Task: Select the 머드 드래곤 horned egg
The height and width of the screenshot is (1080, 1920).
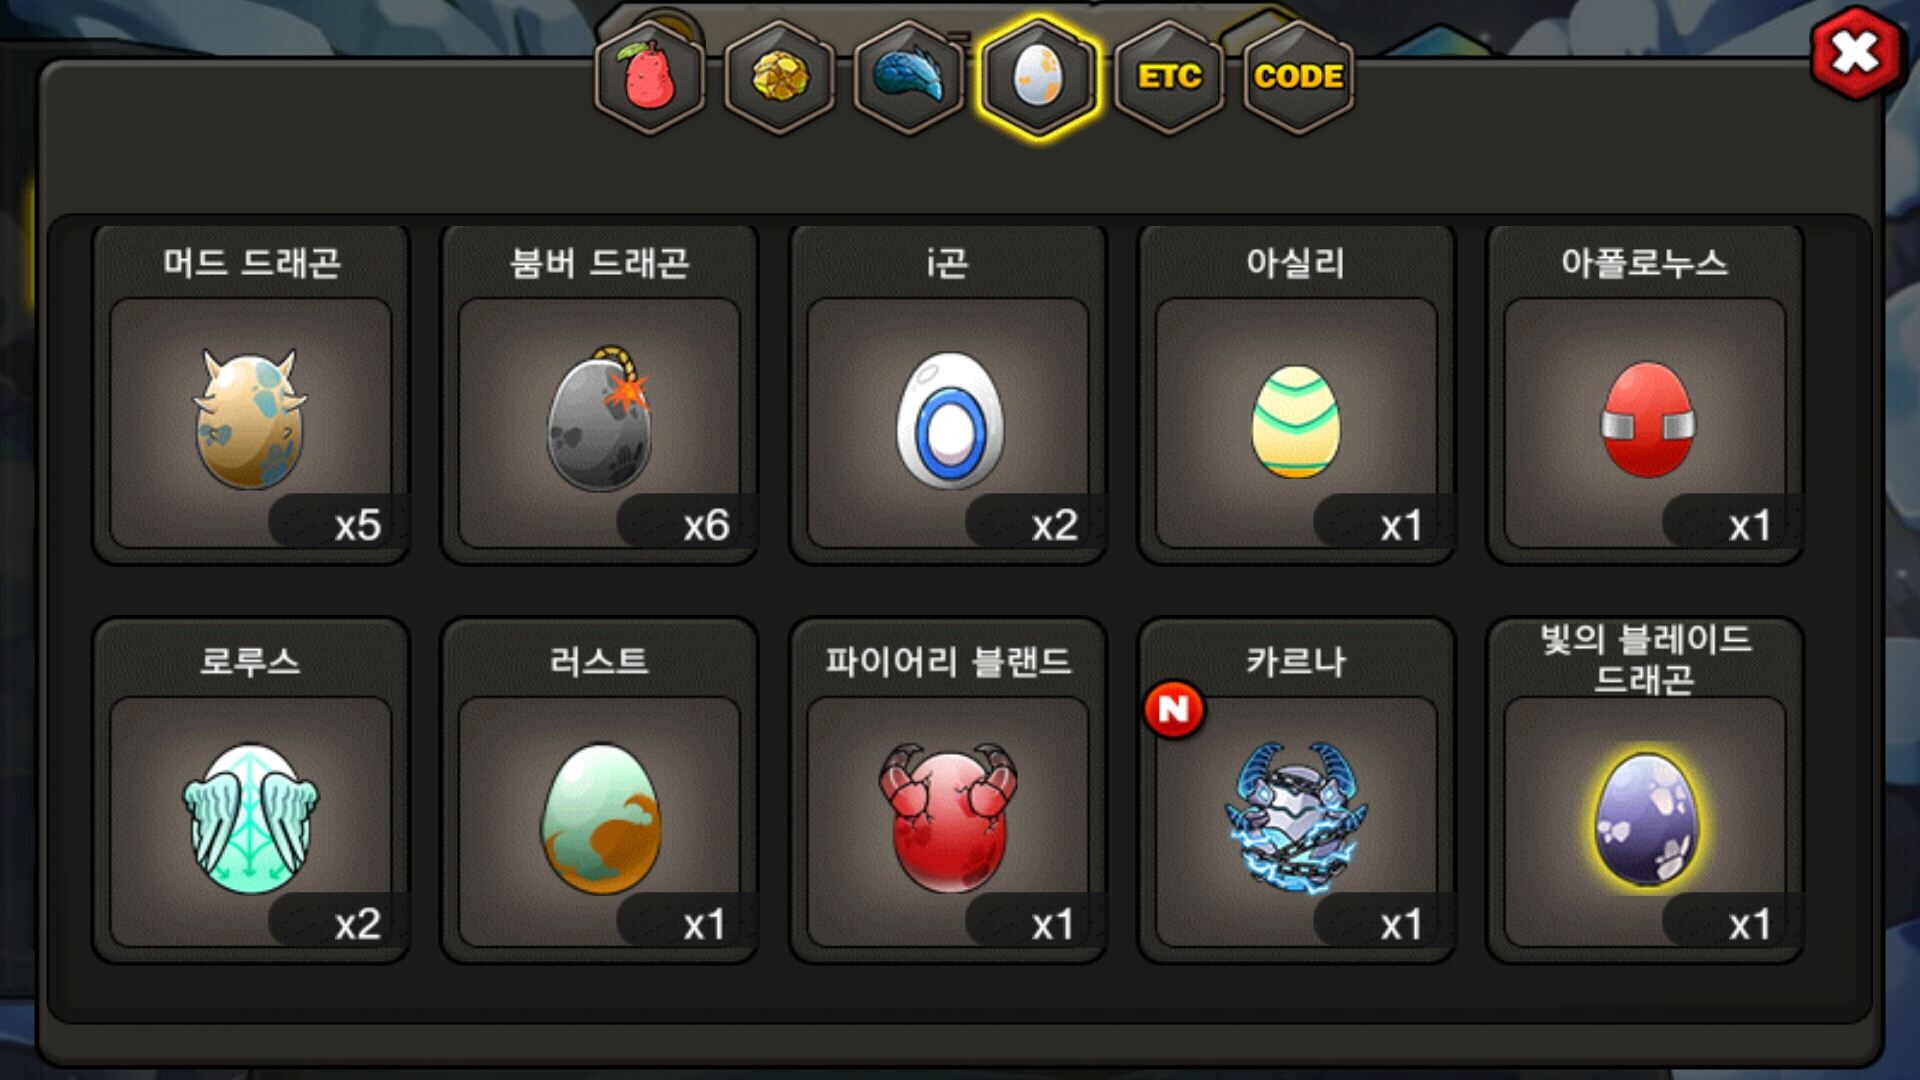Action: pyautogui.click(x=250, y=421)
